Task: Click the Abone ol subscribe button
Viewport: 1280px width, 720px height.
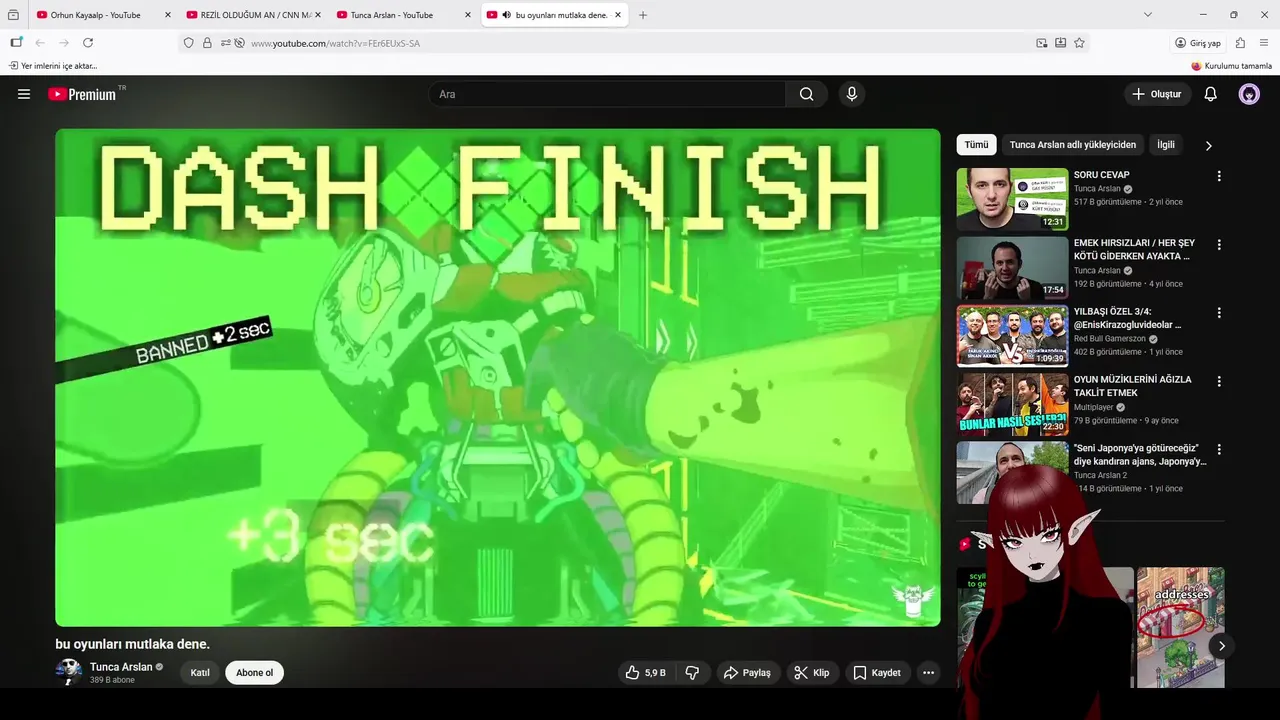Action: click(x=254, y=673)
